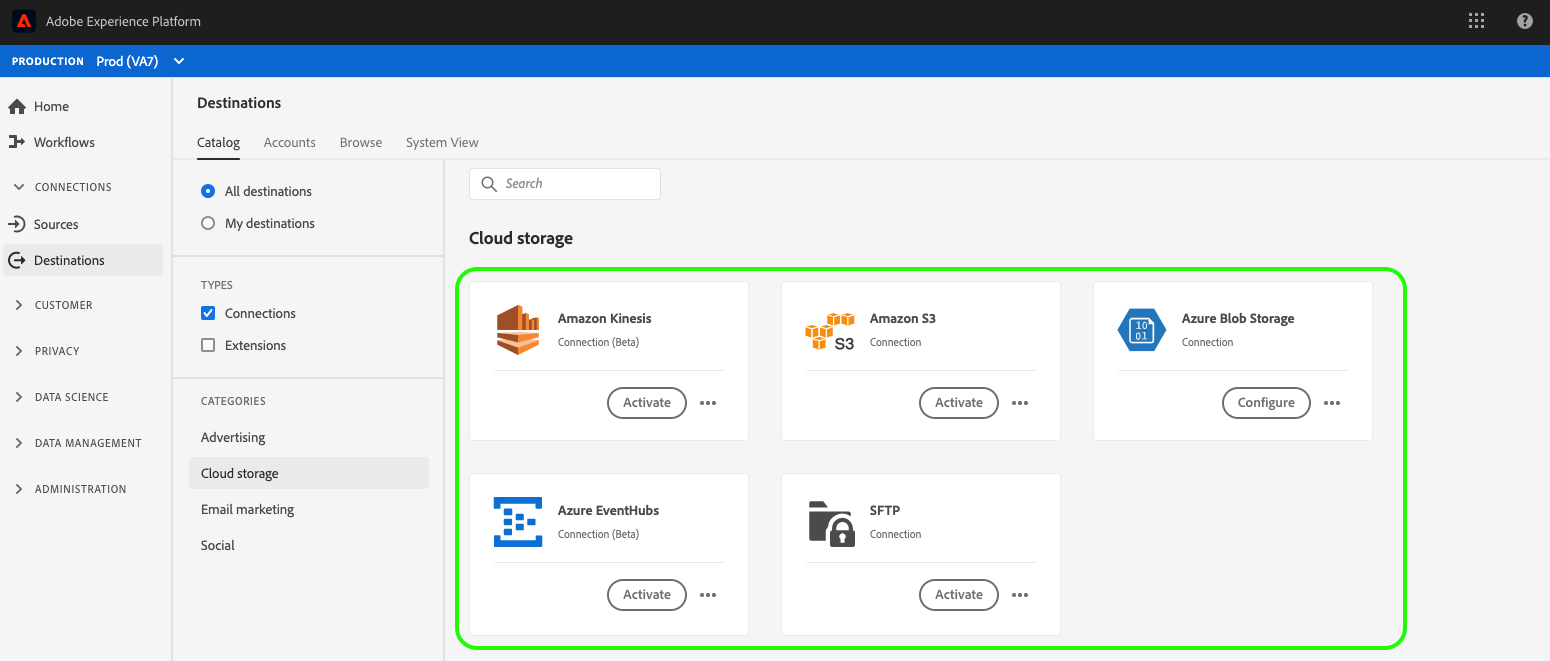Viewport: 1550px width, 661px height.
Task: Activate the SFTP destination
Action: click(x=959, y=595)
